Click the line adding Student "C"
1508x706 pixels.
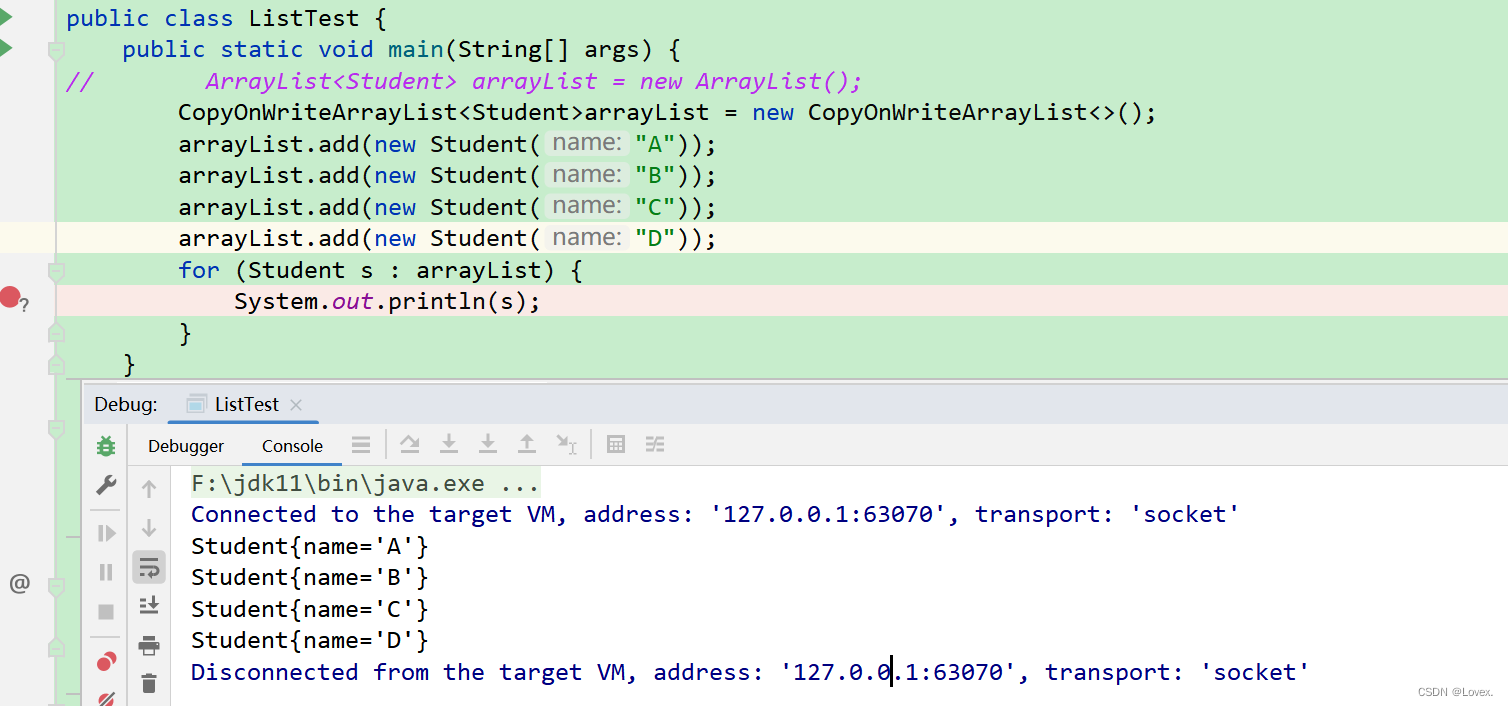pyautogui.click(x=447, y=207)
